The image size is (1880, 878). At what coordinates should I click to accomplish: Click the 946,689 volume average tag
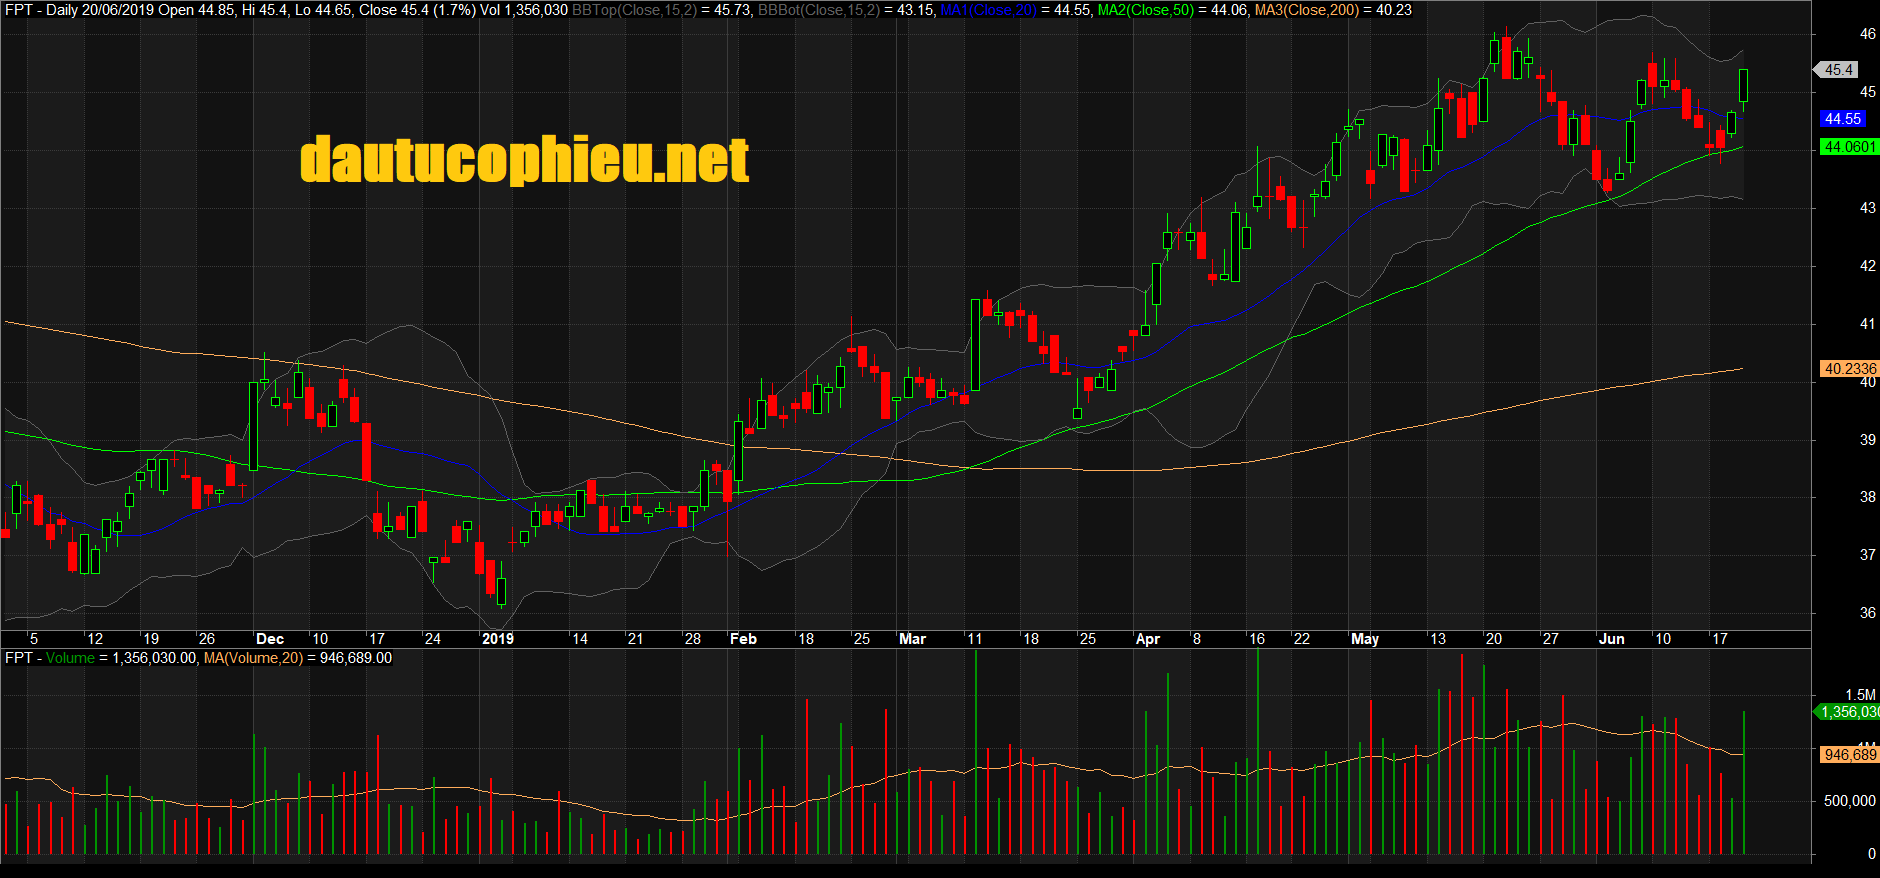coord(1848,755)
